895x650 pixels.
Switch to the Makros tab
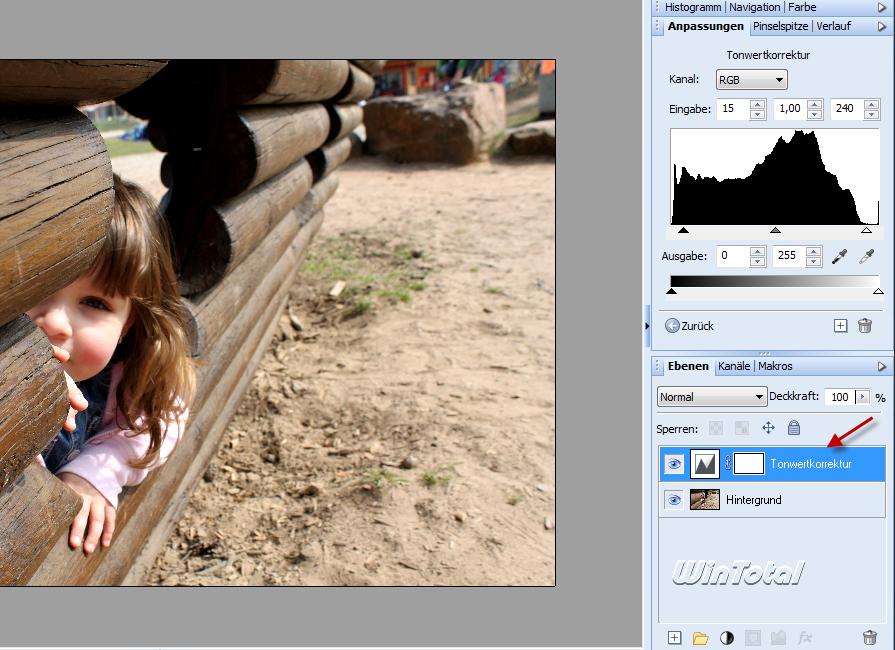tap(775, 366)
